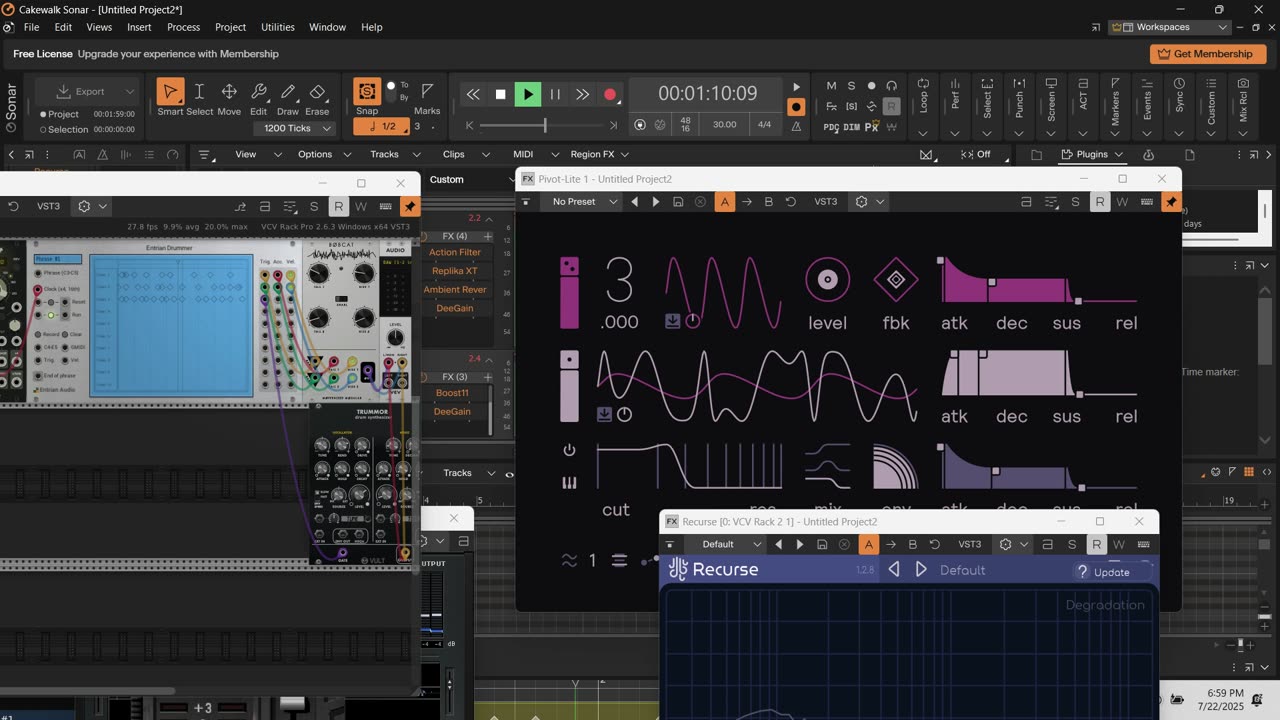The height and width of the screenshot is (720, 1280).
Task: Choose the Select tool
Action: click(x=199, y=92)
